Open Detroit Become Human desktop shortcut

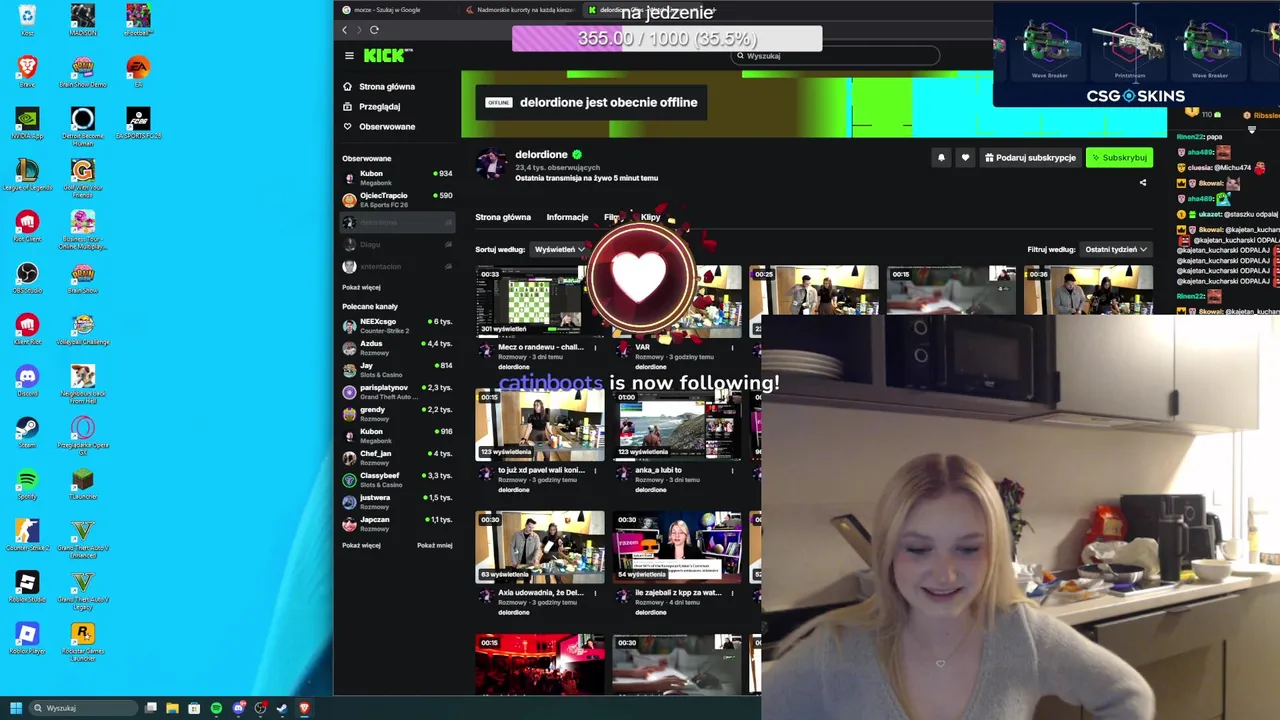pyautogui.click(x=83, y=126)
